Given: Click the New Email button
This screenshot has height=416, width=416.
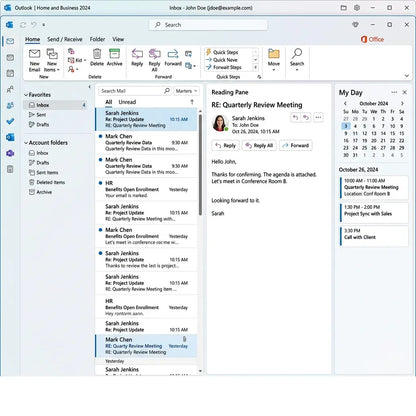Looking at the screenshot, I should point(34,60).
